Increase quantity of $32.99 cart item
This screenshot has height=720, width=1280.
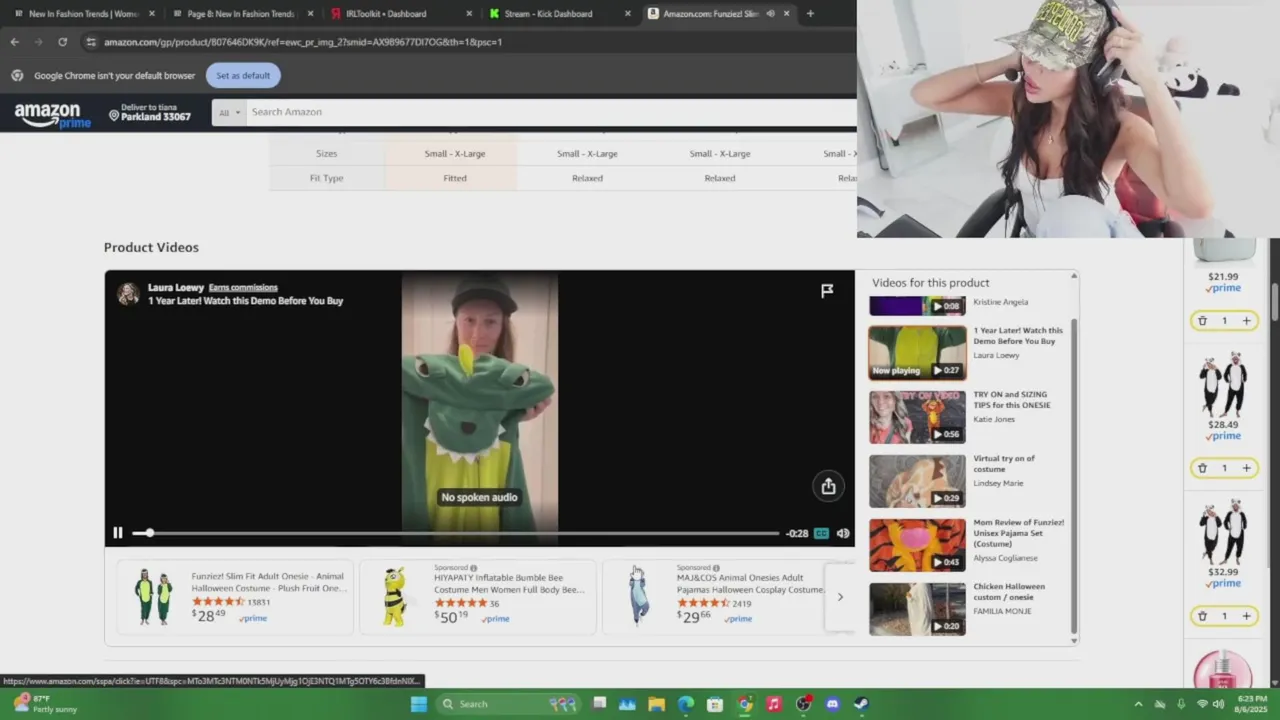1246,616
